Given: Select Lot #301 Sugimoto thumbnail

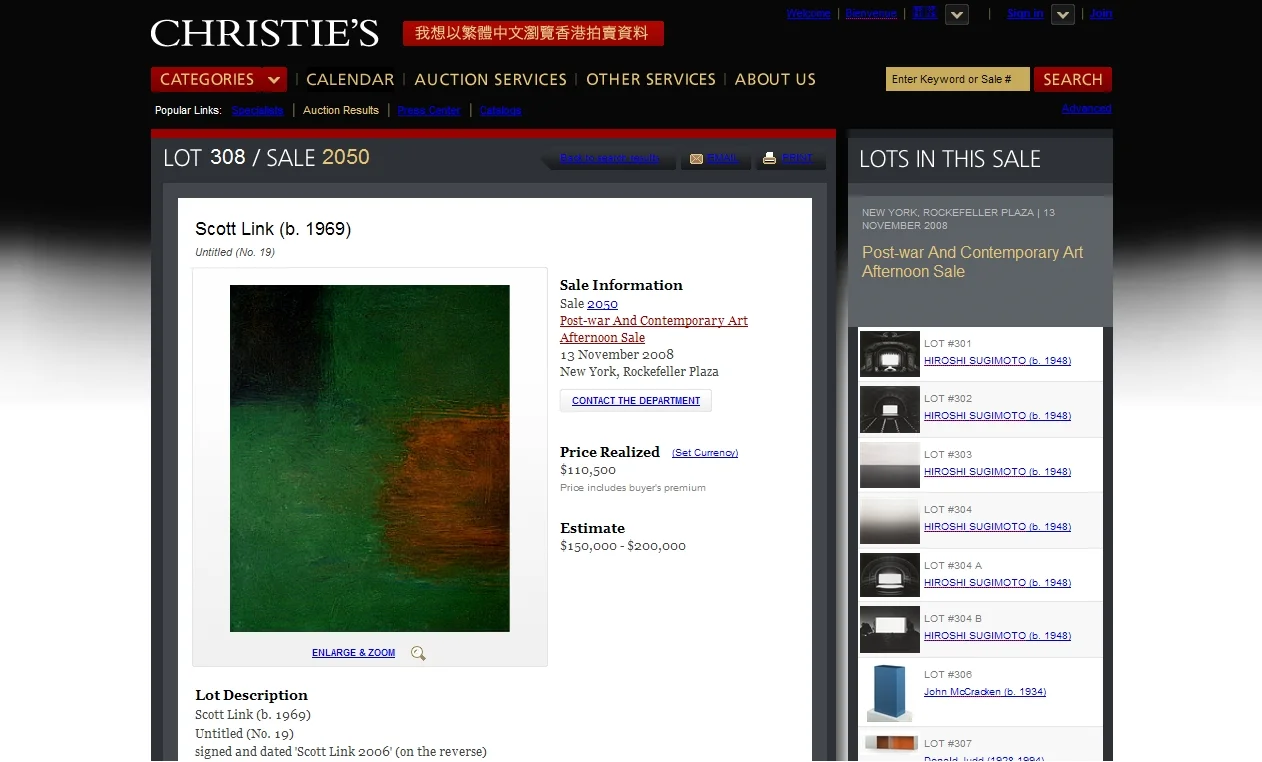Looking at the screenshot, I should pyautogui.click(x=890, y=354).
